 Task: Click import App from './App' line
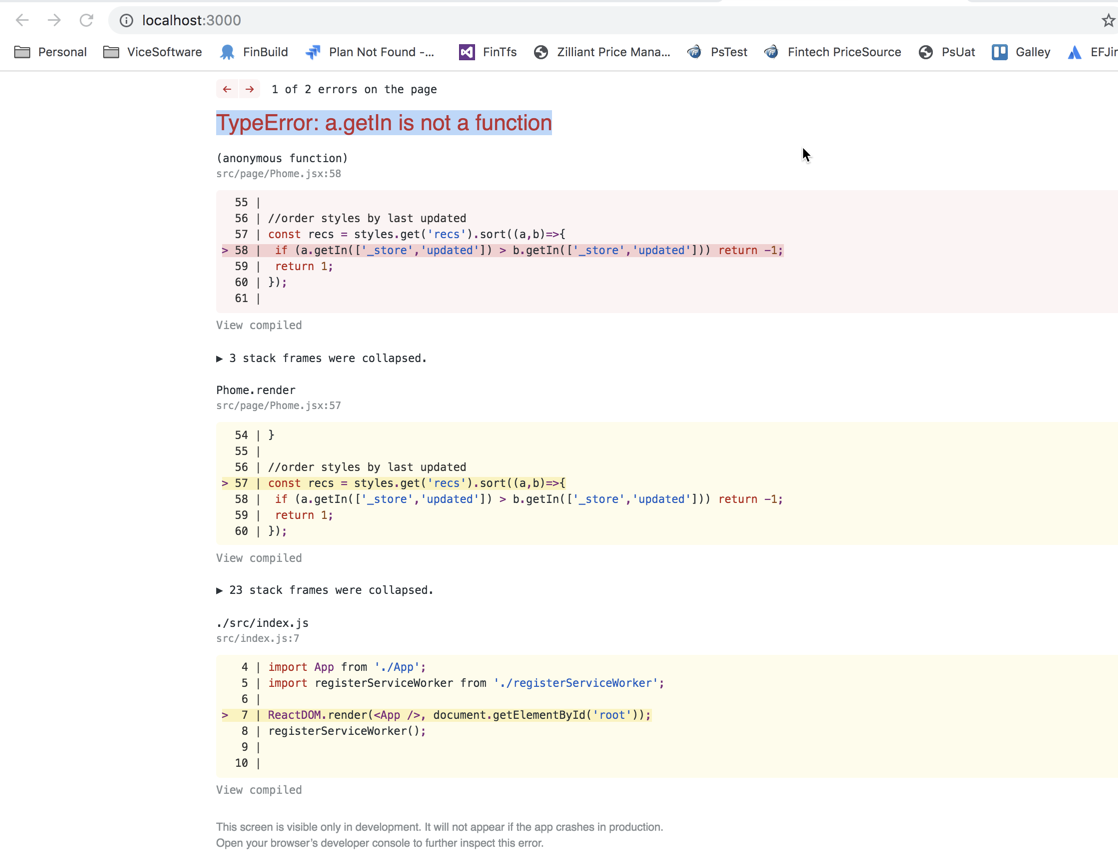(347, 667)
